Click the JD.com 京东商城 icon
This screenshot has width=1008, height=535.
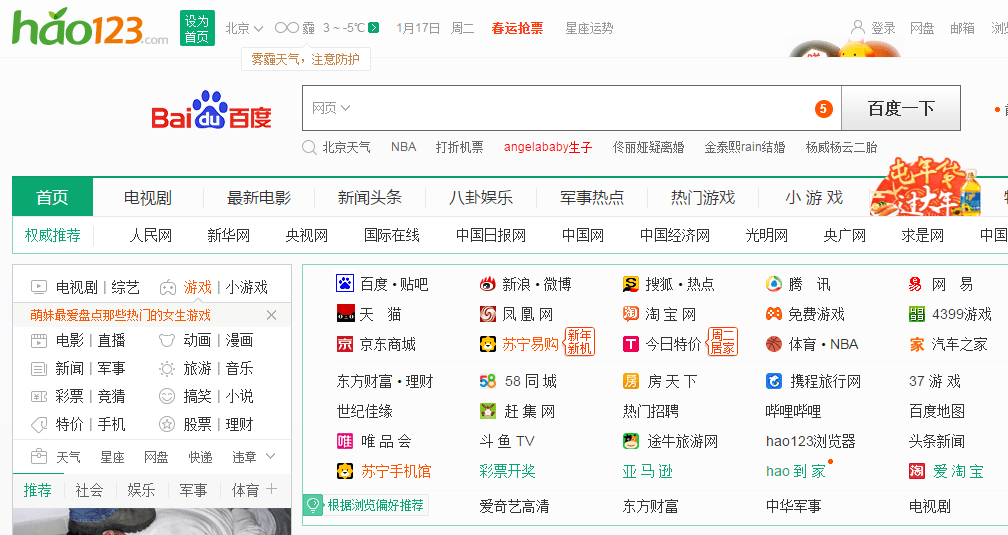point(345,344)
